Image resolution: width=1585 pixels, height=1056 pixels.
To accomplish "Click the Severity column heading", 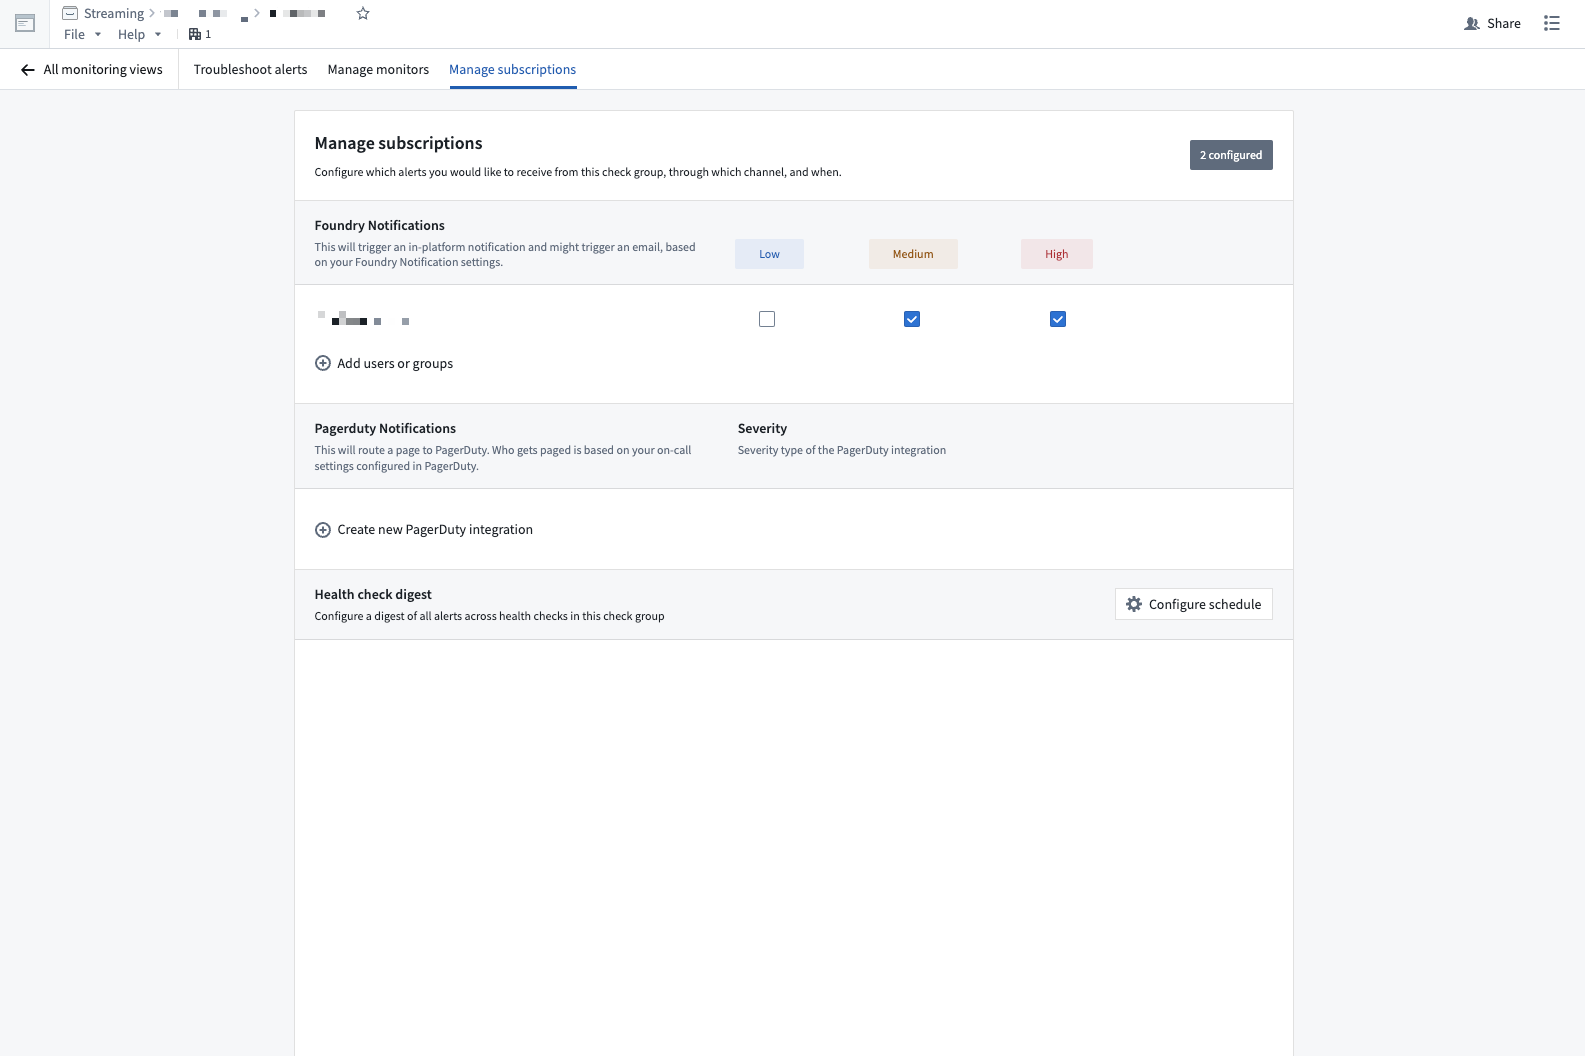I will tap(762, 428).
